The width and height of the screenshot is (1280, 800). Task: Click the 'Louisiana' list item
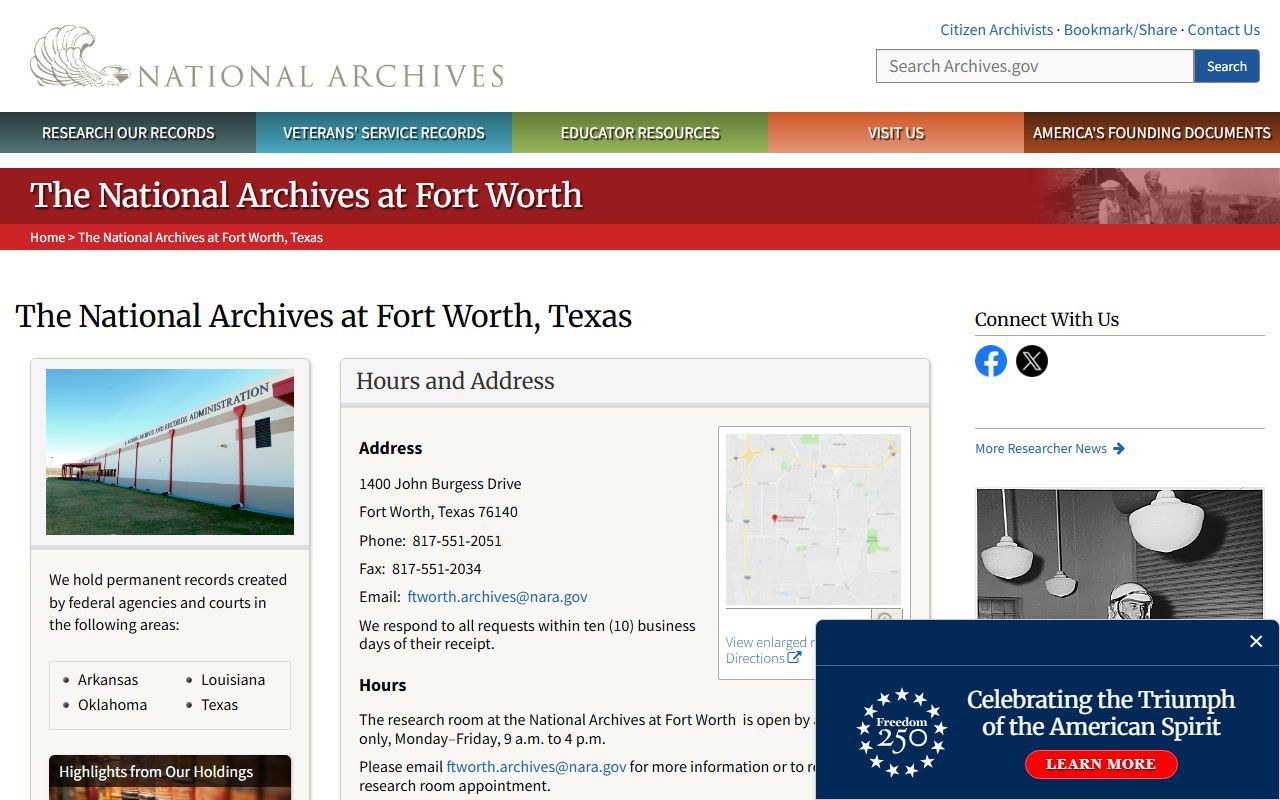click(x=233, y=680)
